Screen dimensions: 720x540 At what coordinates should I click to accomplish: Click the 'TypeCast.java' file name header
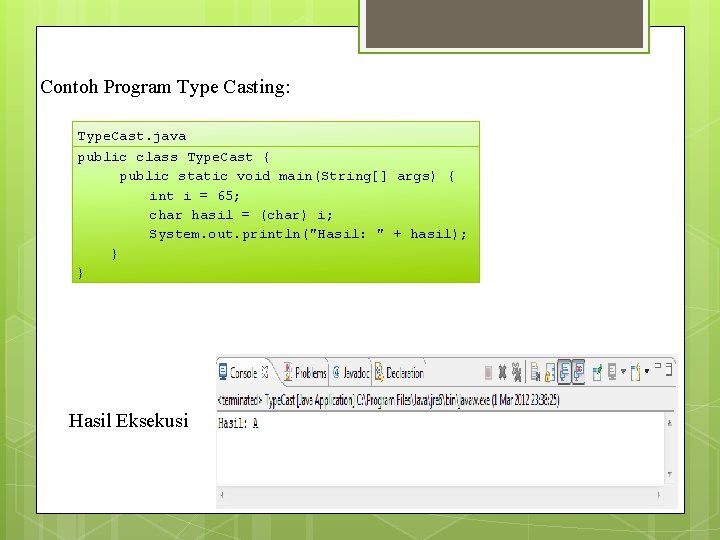(132, 136)
